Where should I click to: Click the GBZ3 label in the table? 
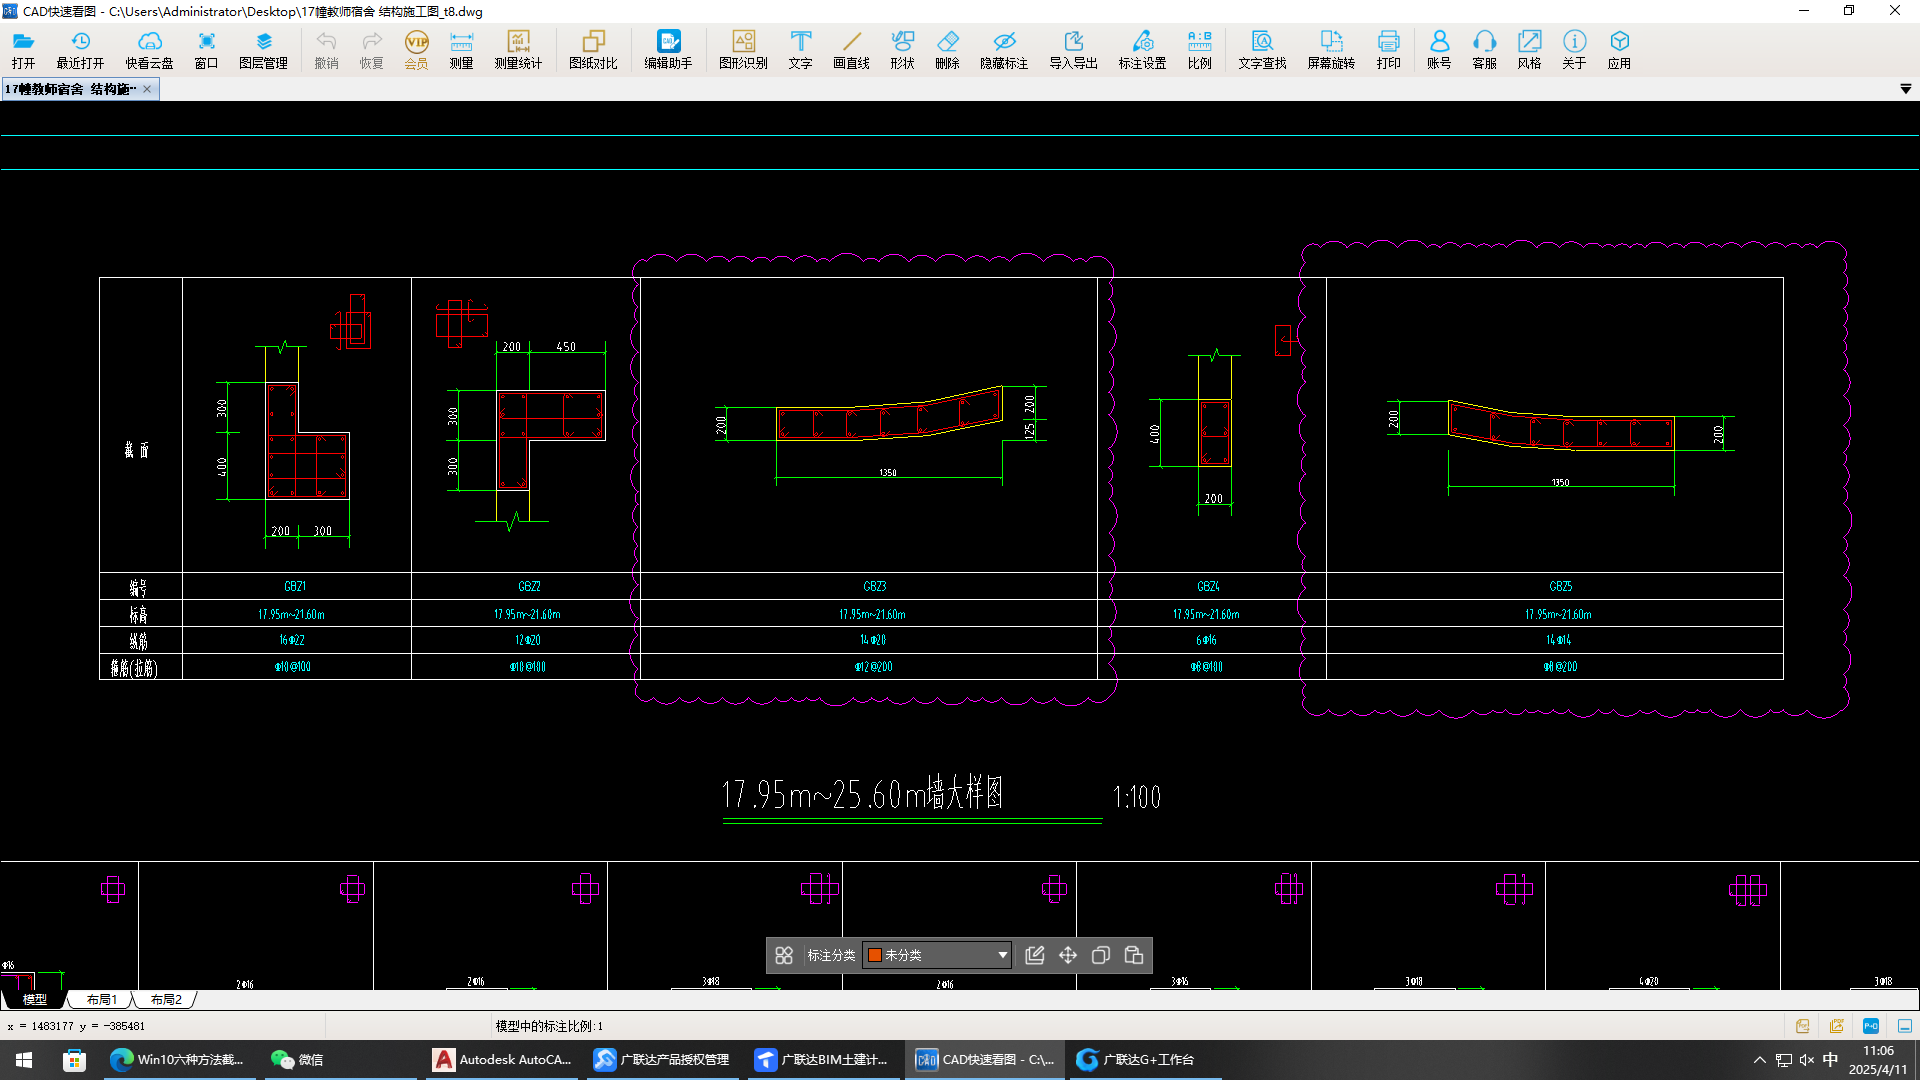pos(874,587)
